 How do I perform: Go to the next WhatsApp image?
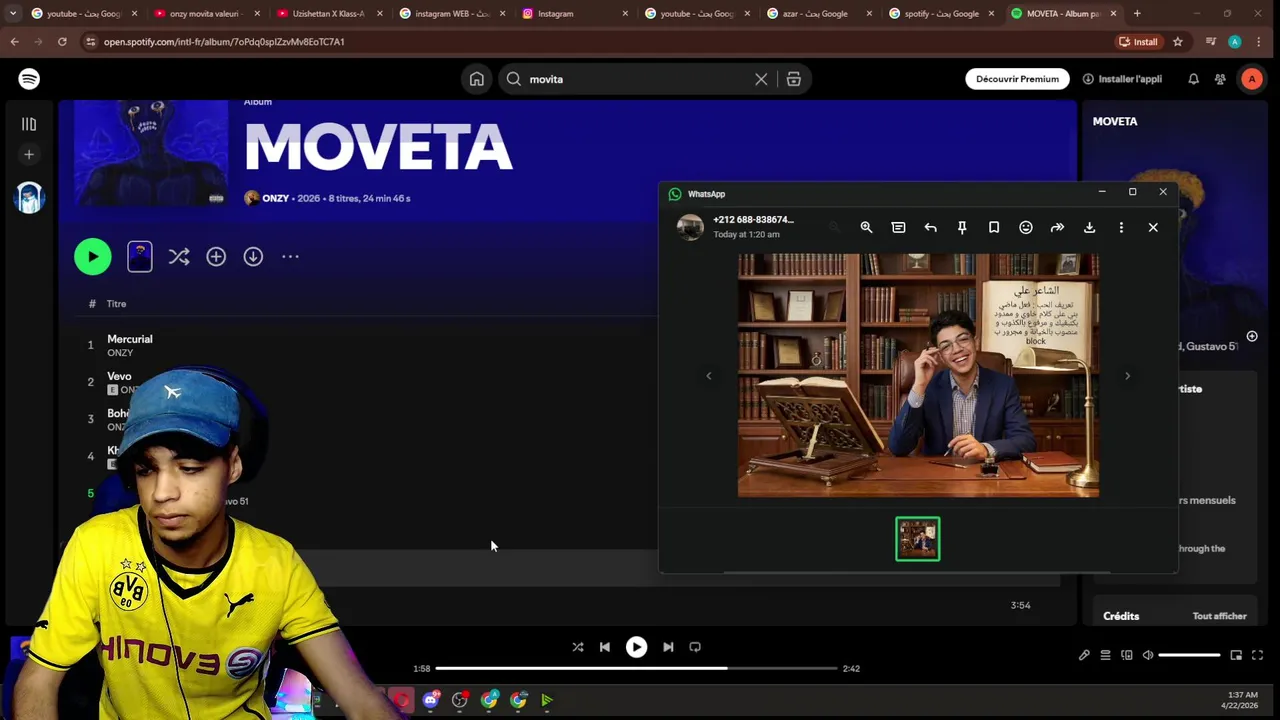1127,376
